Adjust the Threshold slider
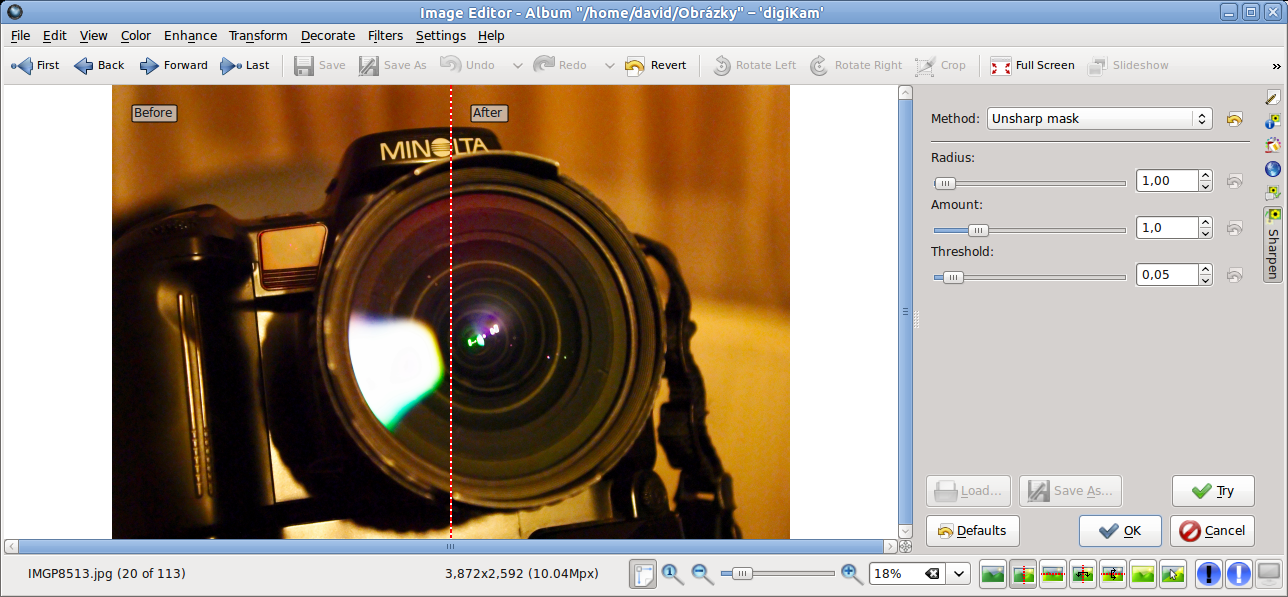This screenshot has width=1288, height=597. (x=1029, y=277)
